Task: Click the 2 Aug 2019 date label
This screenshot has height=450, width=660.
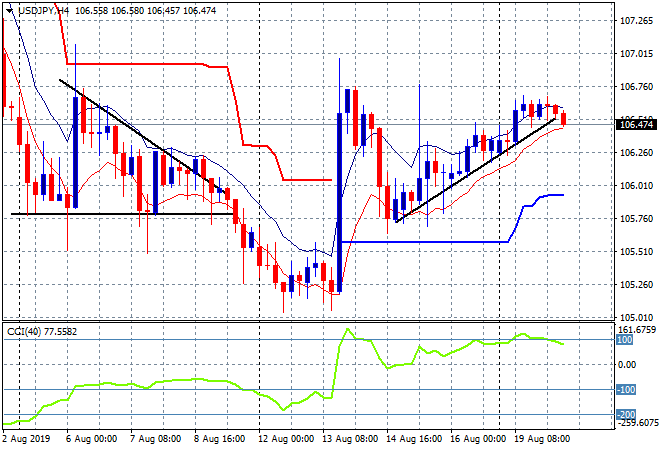Action: (x=26, y=439)
